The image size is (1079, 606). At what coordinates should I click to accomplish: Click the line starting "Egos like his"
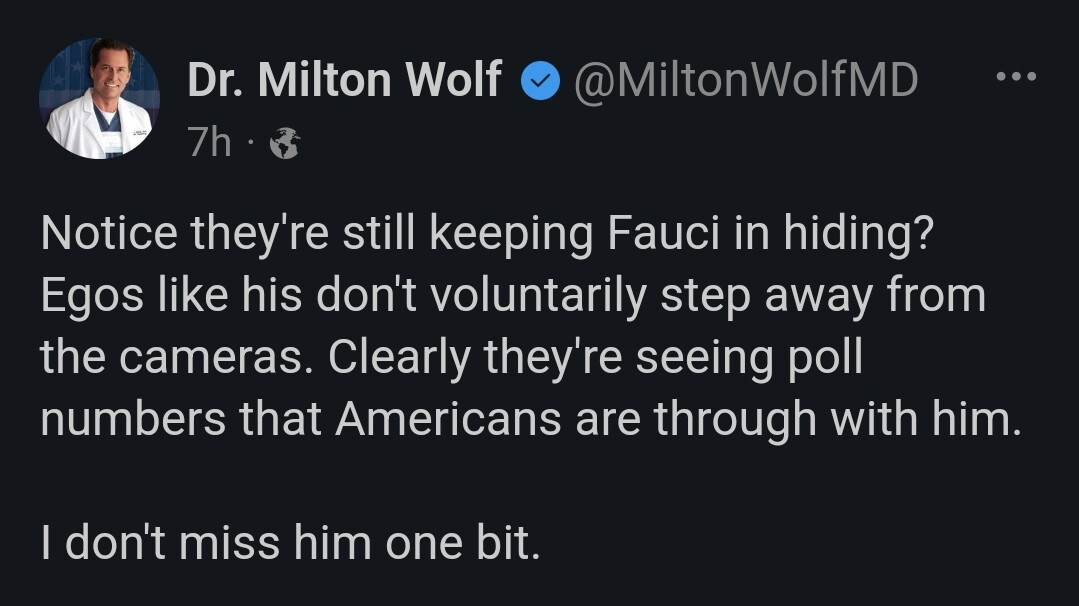[x=512, y=296]
